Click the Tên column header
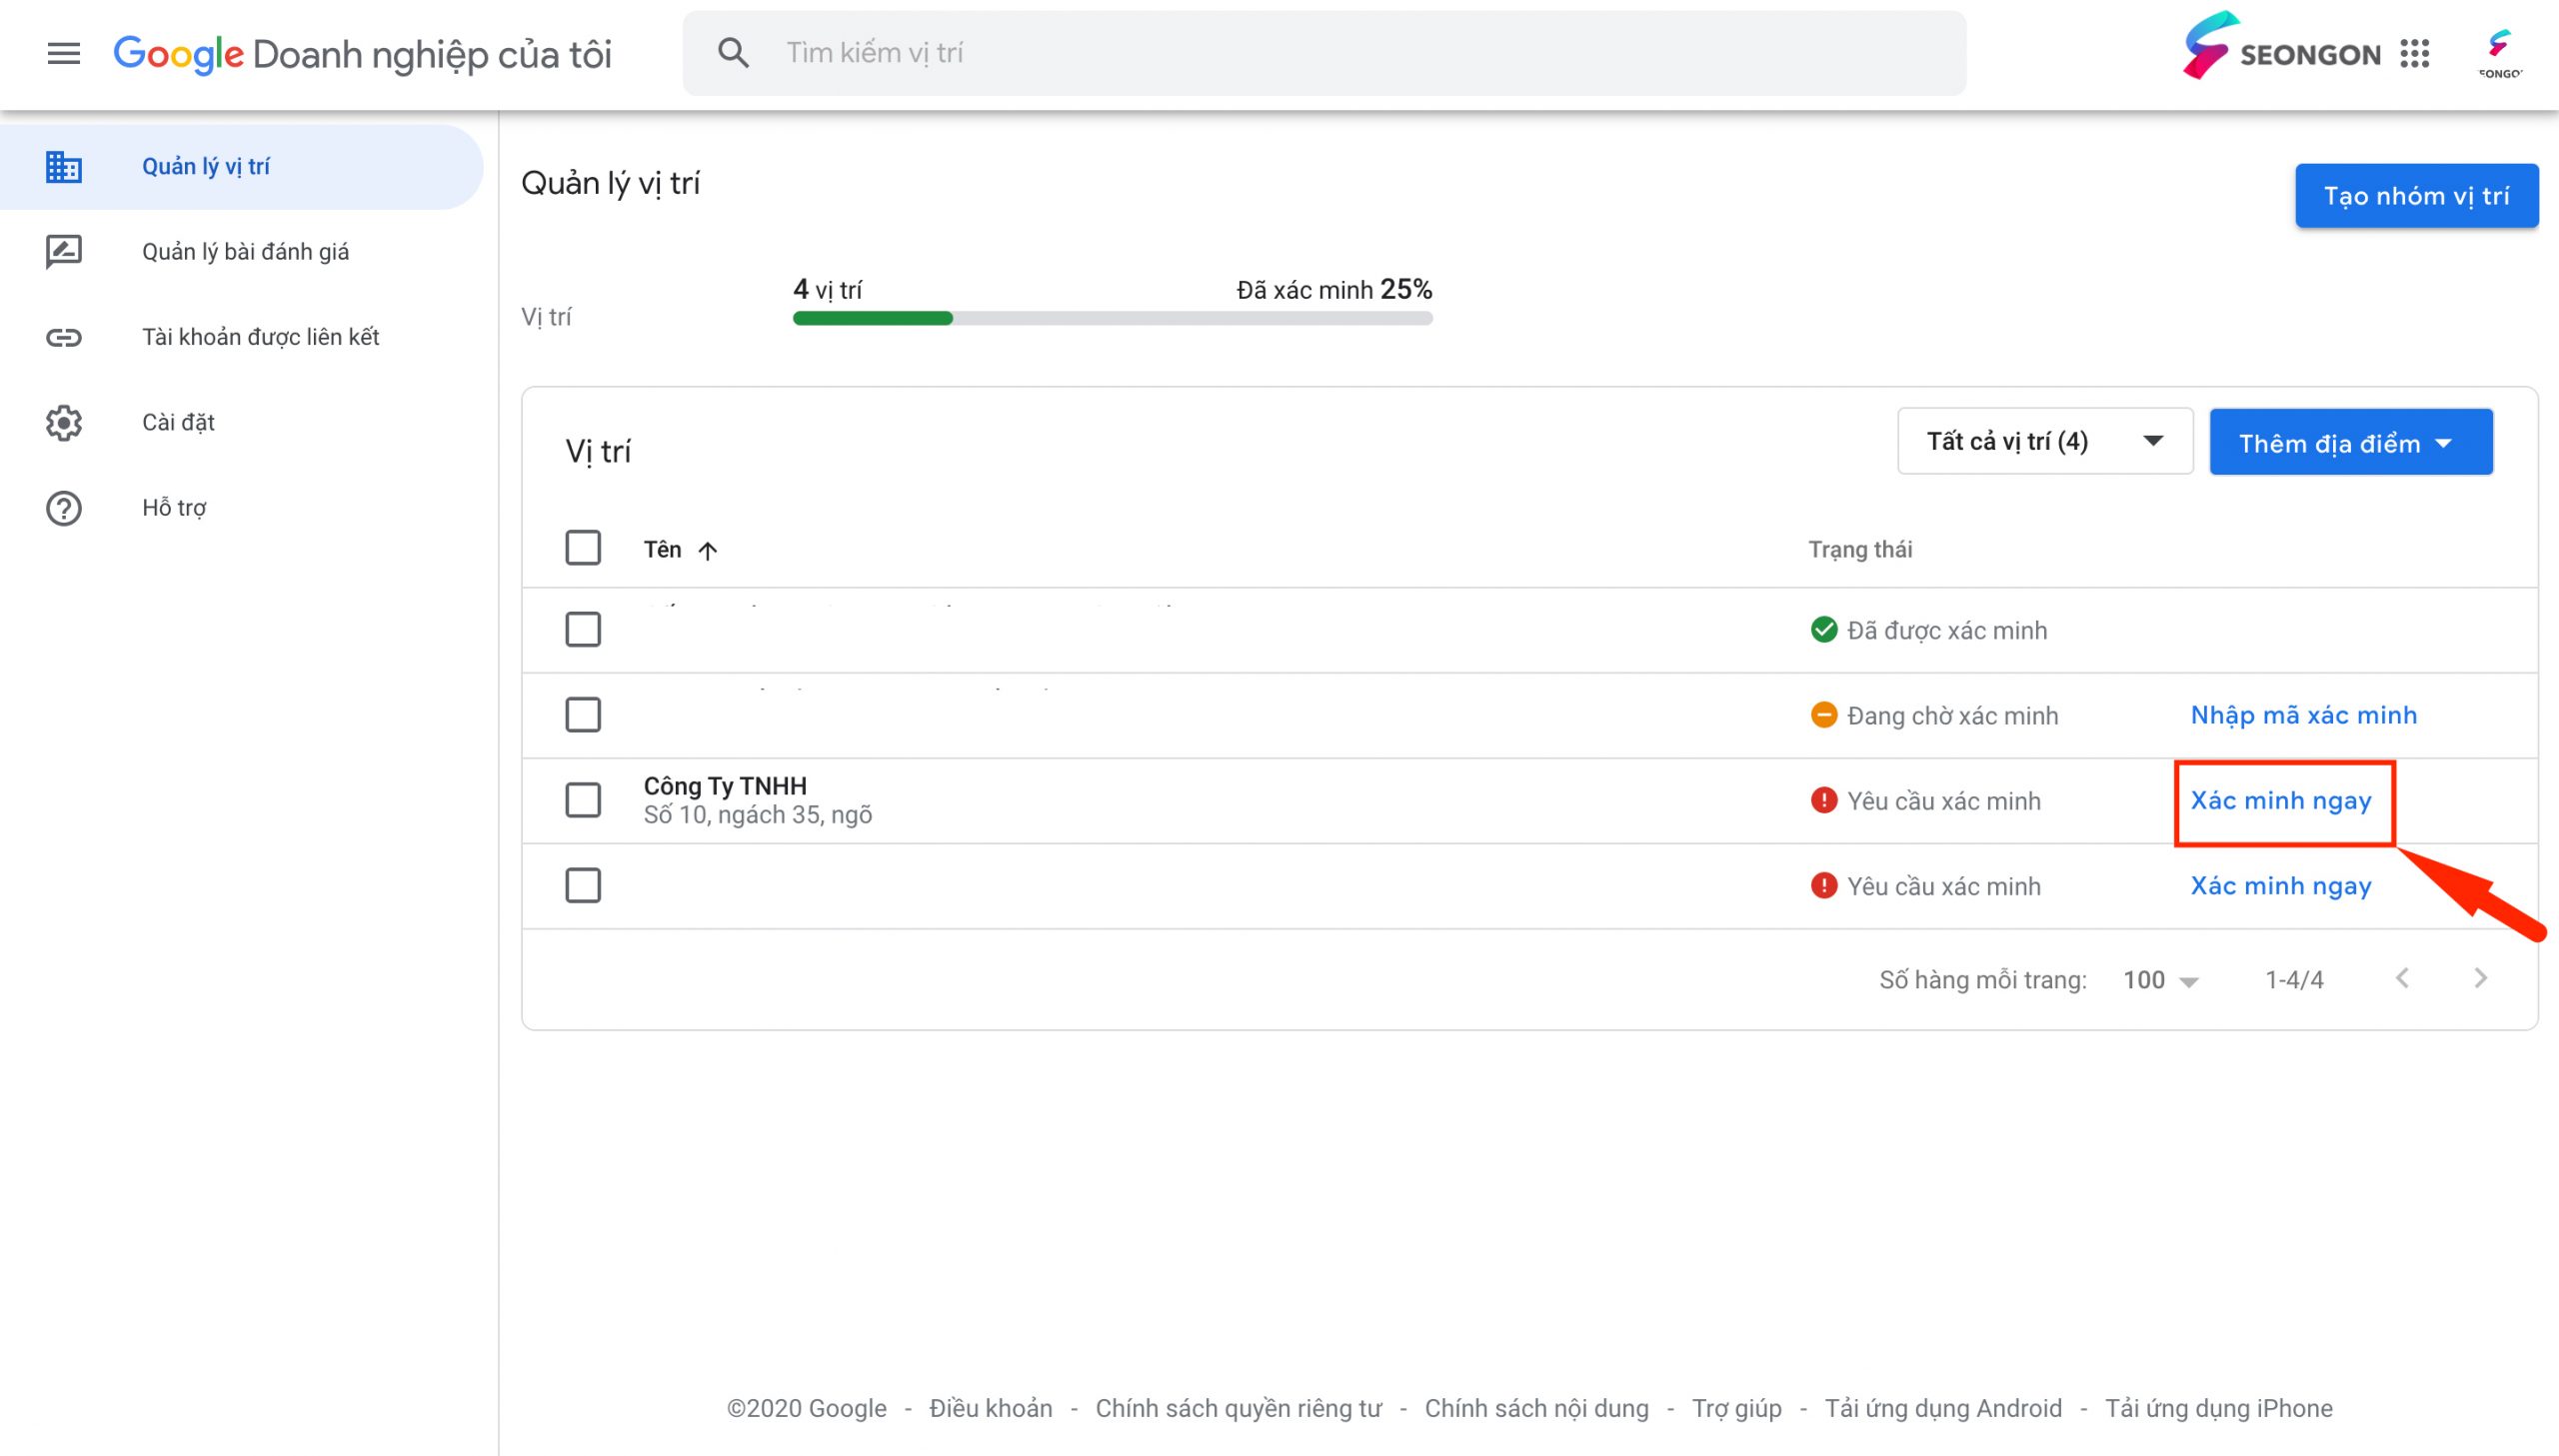2559x1456 pixels. click(x=662, y=549)
